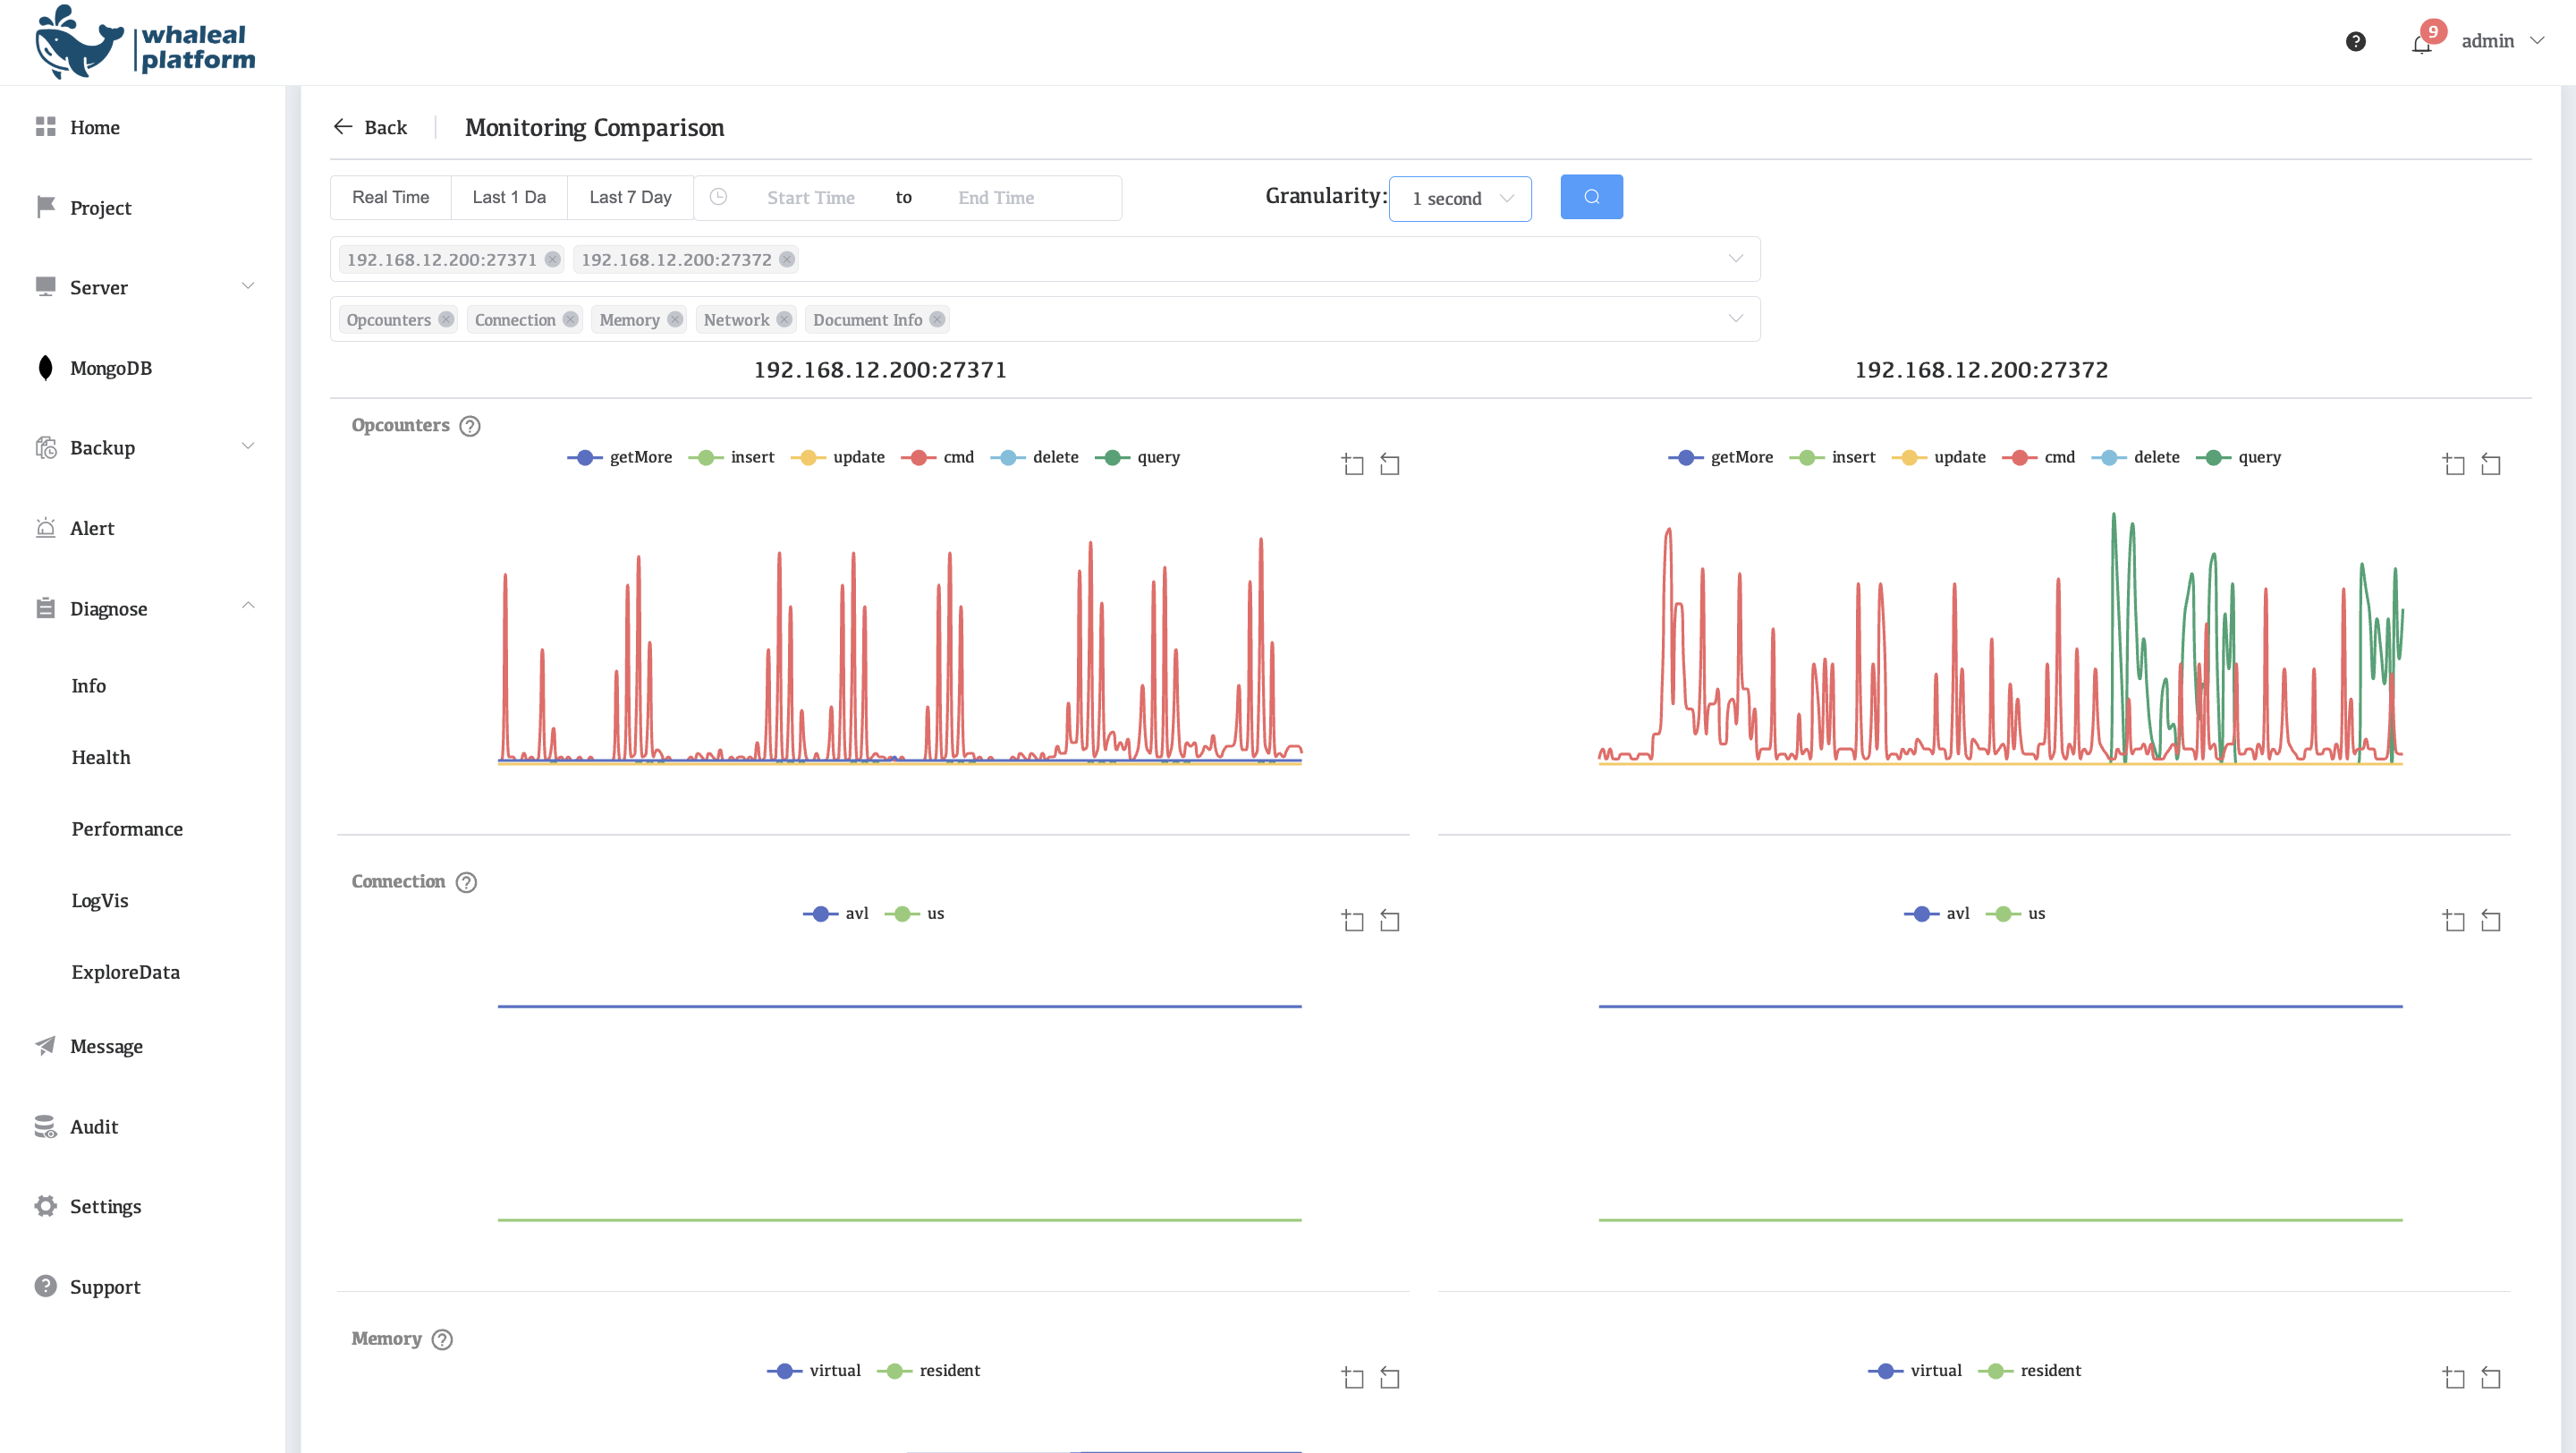
Task: Click the help question mark icon in header
Action: click(x=2355, y=41)
